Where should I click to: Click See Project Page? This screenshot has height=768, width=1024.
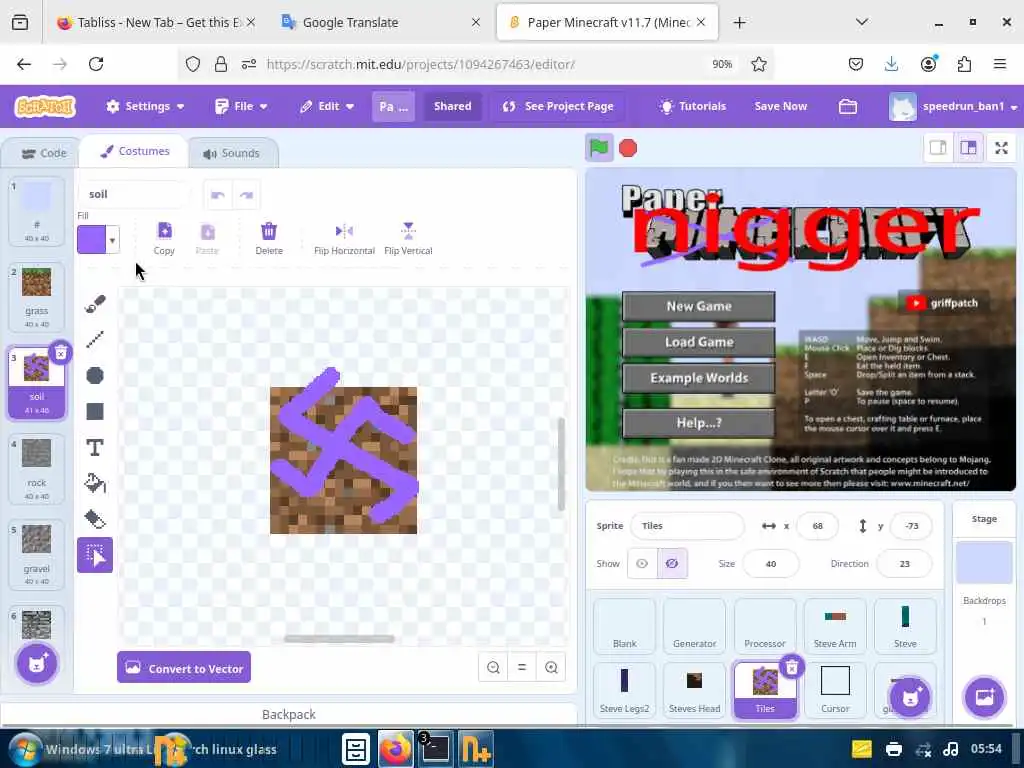558,106
